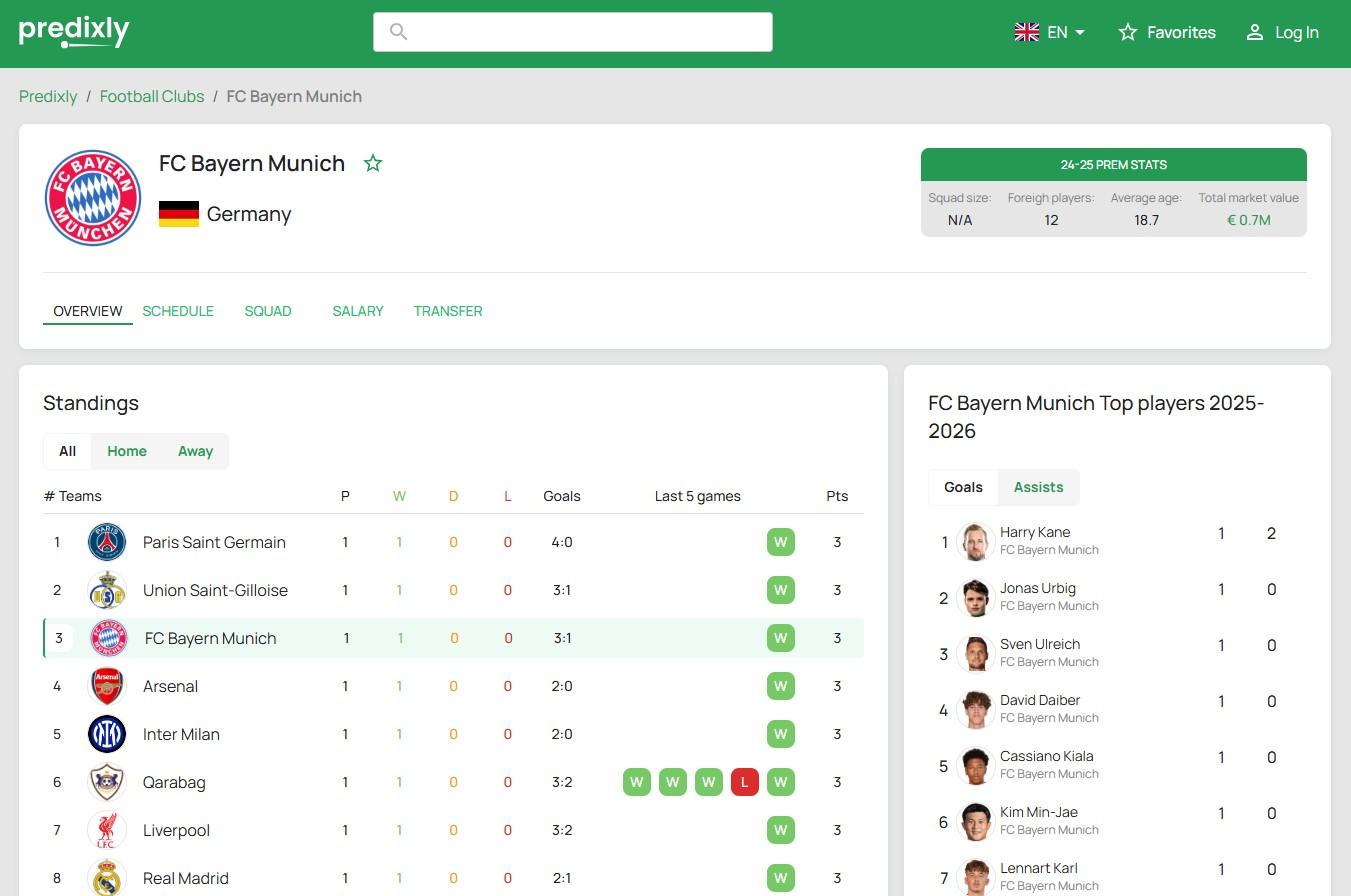This screenshot has height=896, width=1351.
Task: Click the Predixly logo in header
Action: 74,32
